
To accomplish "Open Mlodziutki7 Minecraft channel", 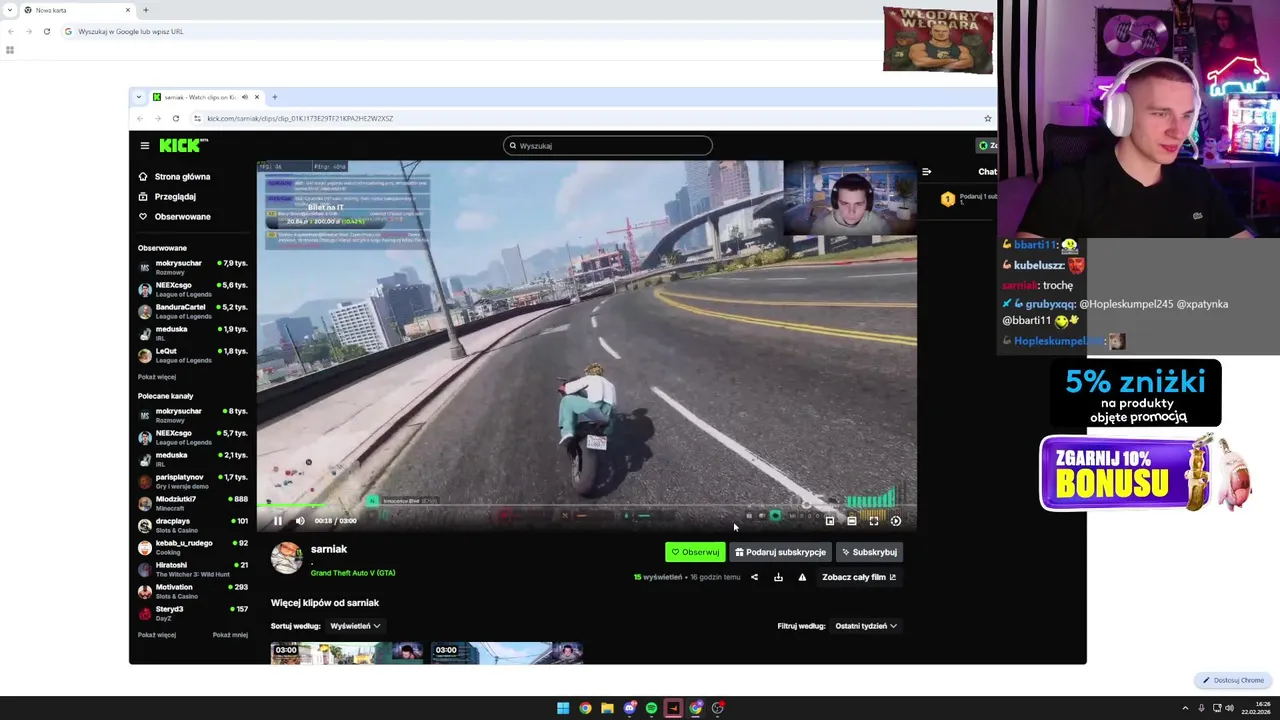I will click(x=193, y=503).
